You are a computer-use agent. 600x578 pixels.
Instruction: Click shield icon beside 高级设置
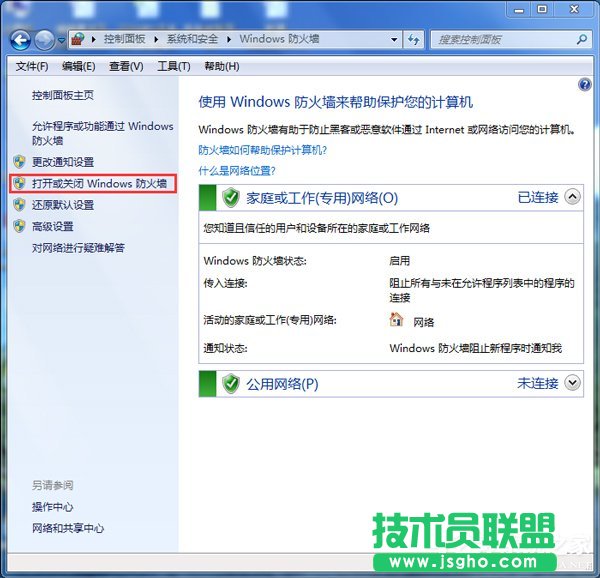19,226
